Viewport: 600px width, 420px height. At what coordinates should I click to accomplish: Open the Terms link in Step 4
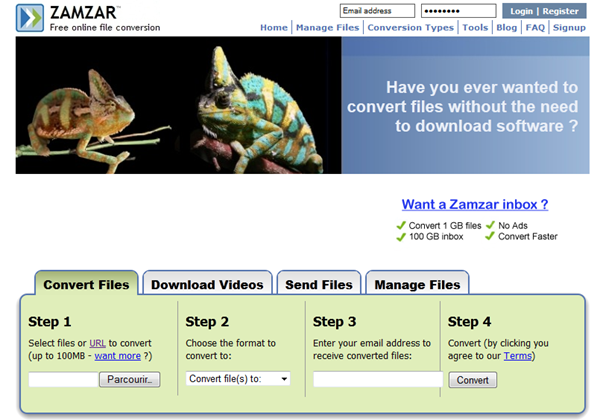tap(518, 356)
